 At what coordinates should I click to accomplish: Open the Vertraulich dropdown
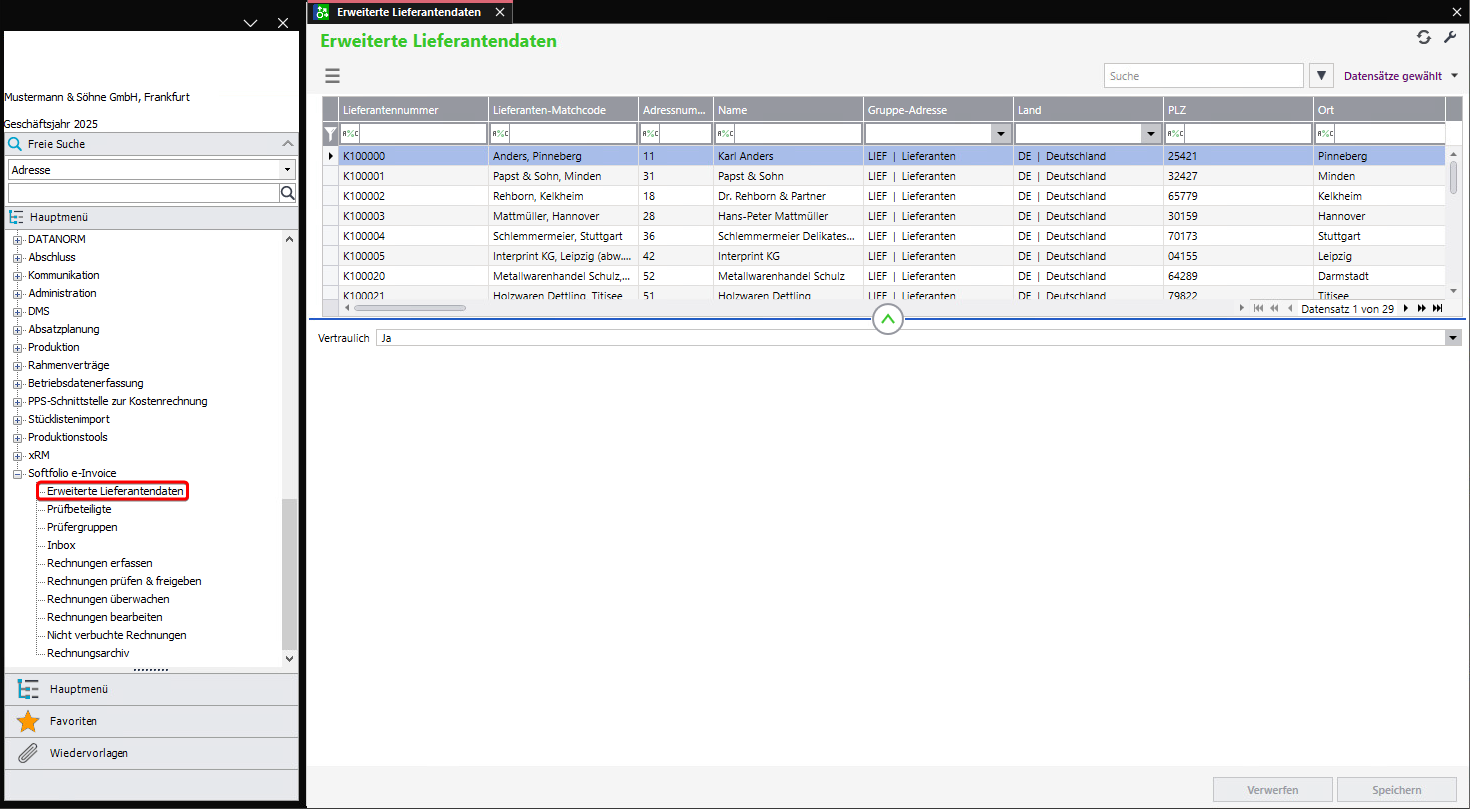point(1453,339)
